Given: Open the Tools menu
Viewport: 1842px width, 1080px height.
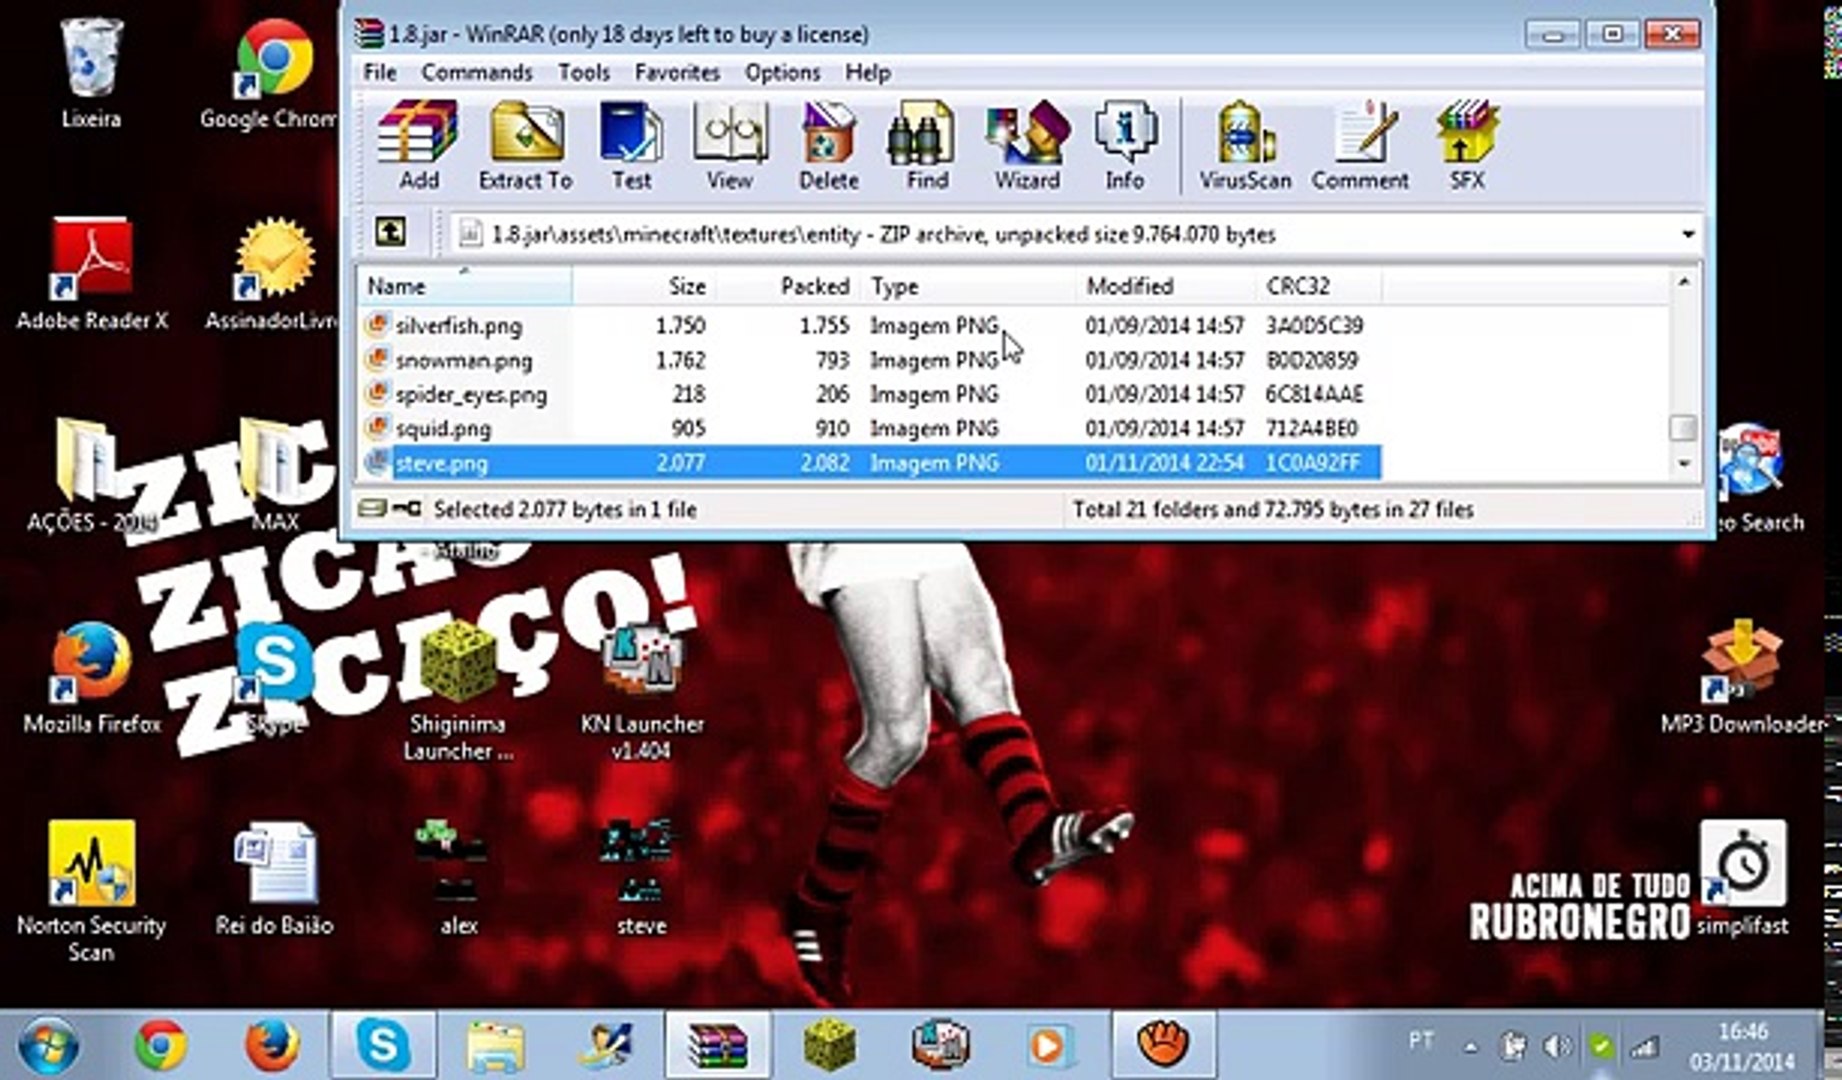Looking at the screenshot, I should pyautogui.click(x=583, y=72).
